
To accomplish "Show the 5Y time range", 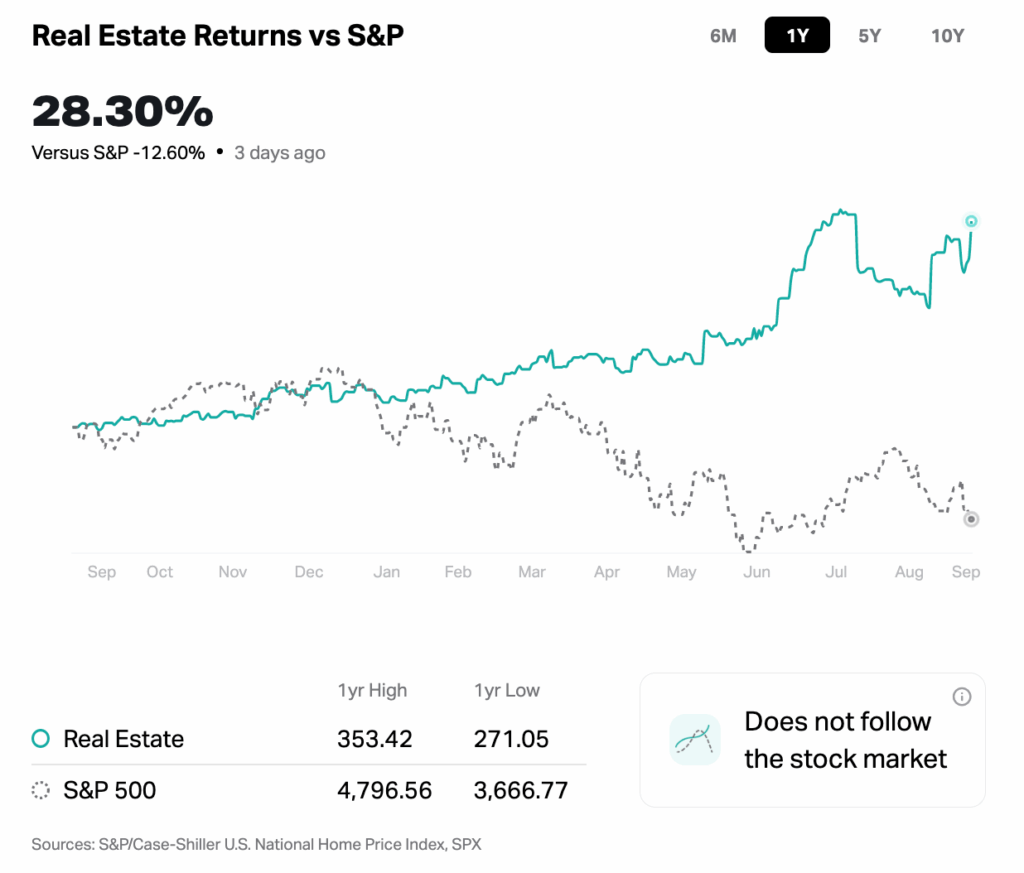I will coord(870,36).
